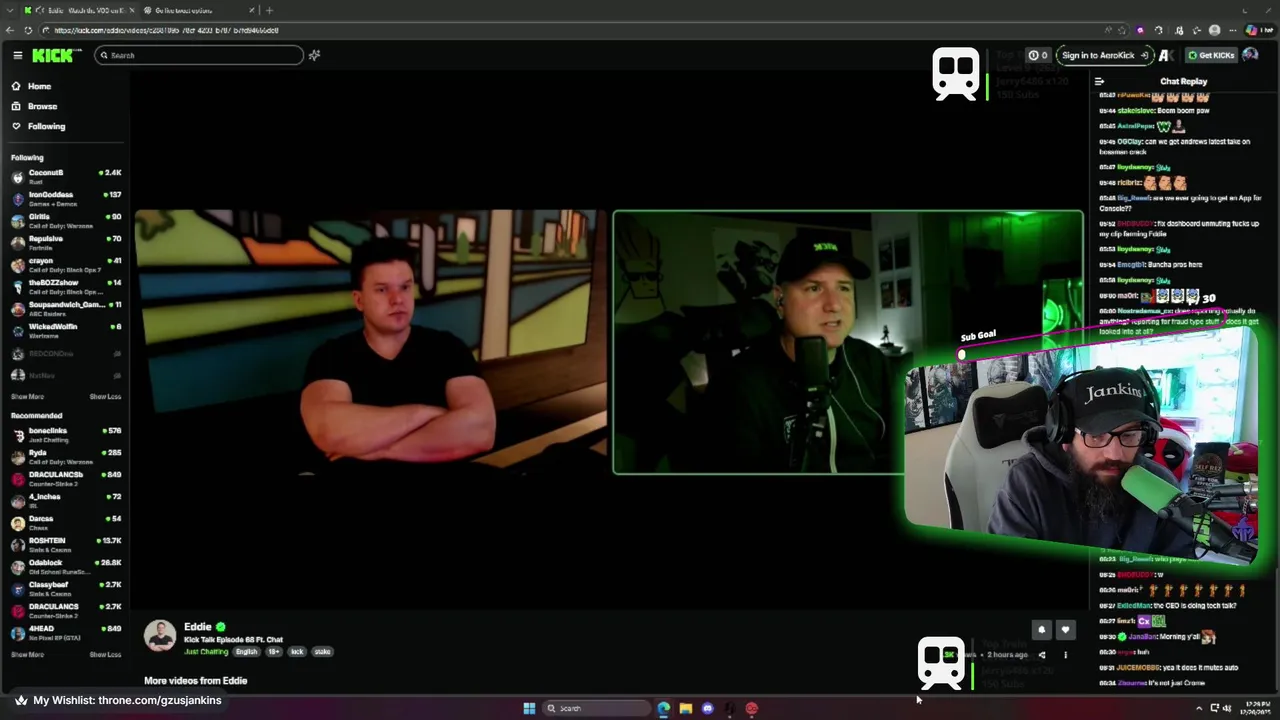Open Following in sidebar
The height and width of the screenshot is (720, 1280).
pyautogui.click(x=46, y=126)
